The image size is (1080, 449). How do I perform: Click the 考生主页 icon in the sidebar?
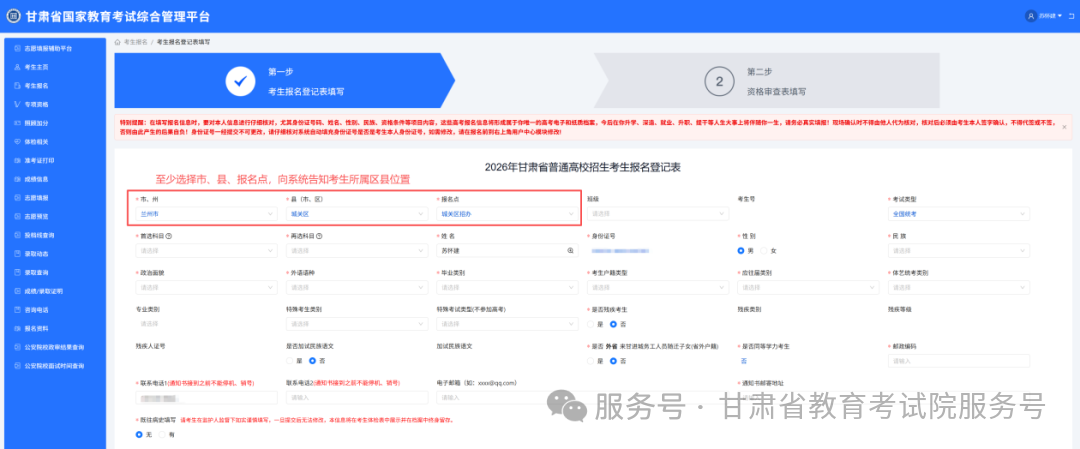(17, 67)
